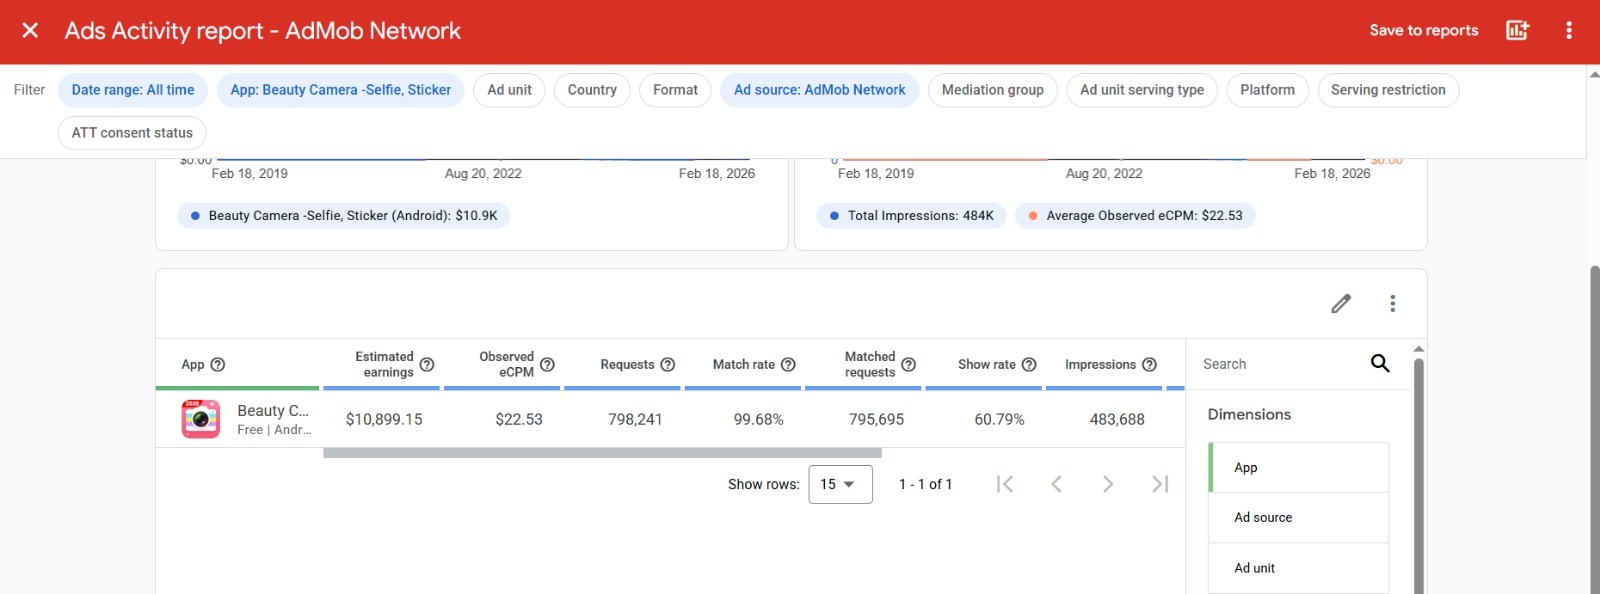Open the table's three-dot options menu
This screenshot has height=594, width=1600.
coord(1392,303)
